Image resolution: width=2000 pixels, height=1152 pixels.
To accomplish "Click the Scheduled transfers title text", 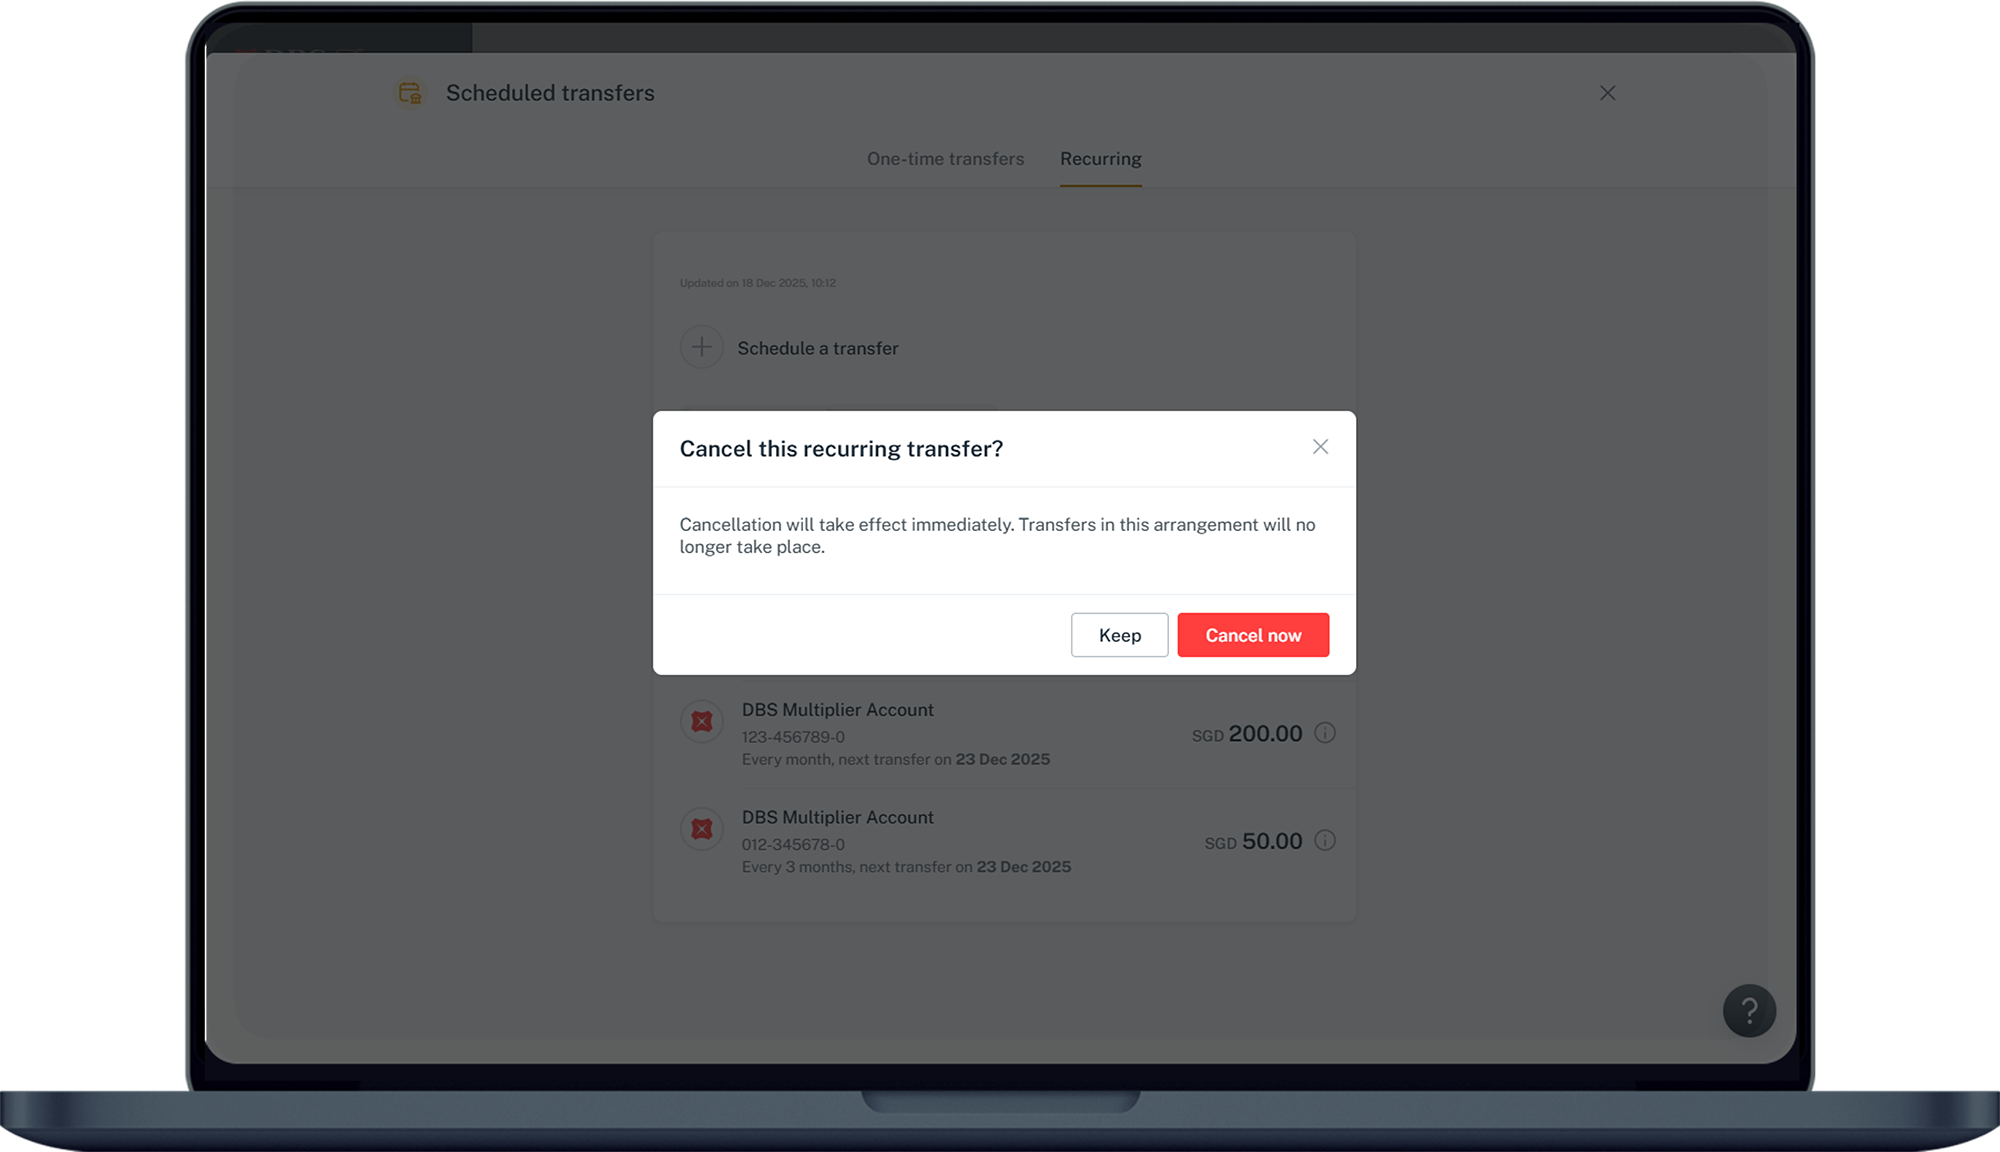I will (550, 93).
